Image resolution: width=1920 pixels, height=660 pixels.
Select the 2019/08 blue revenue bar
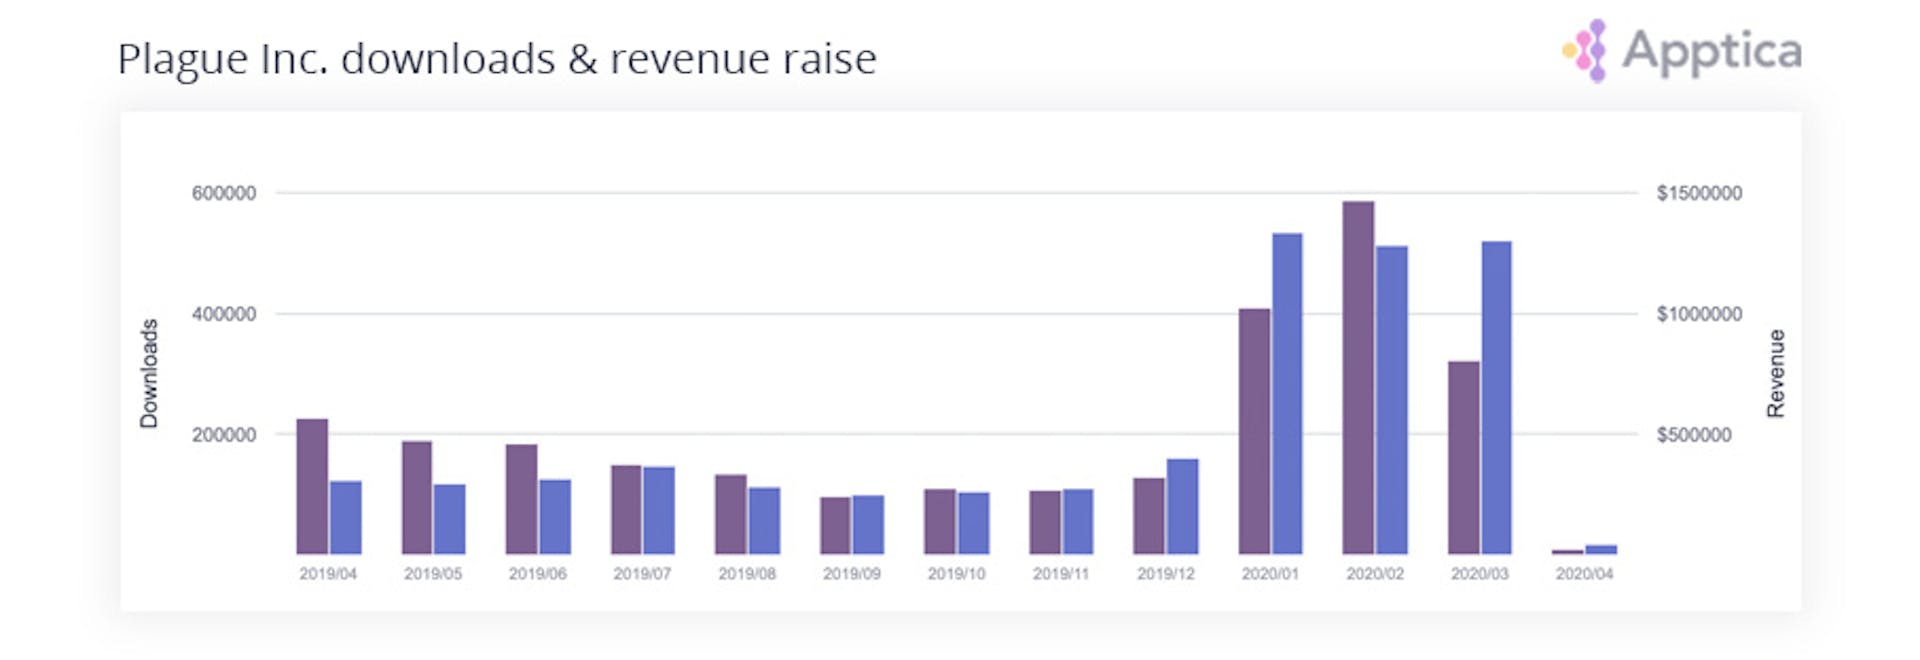764,521
